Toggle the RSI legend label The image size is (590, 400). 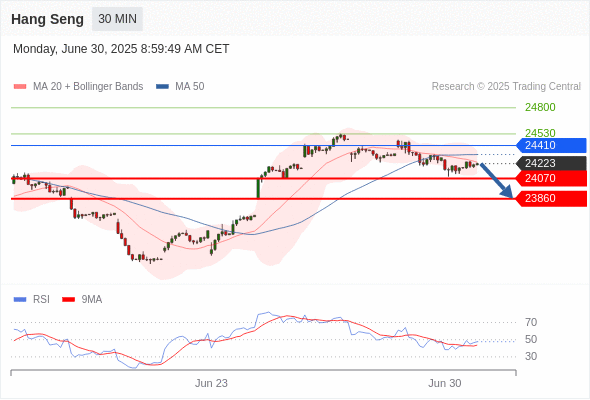(x=41, y=300)
